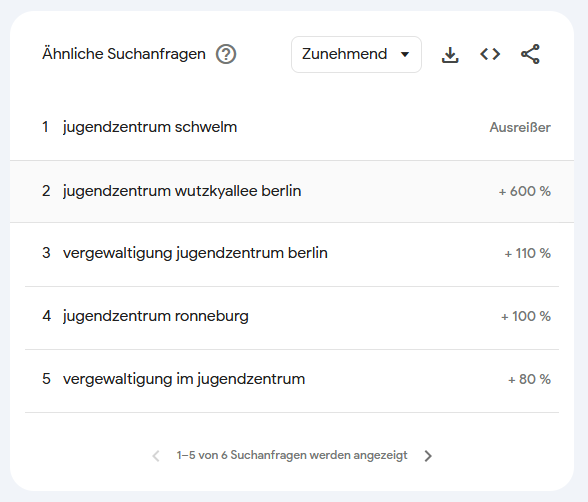
Task: Click the + 600 % growth value
Action: [x=525, y=192]
